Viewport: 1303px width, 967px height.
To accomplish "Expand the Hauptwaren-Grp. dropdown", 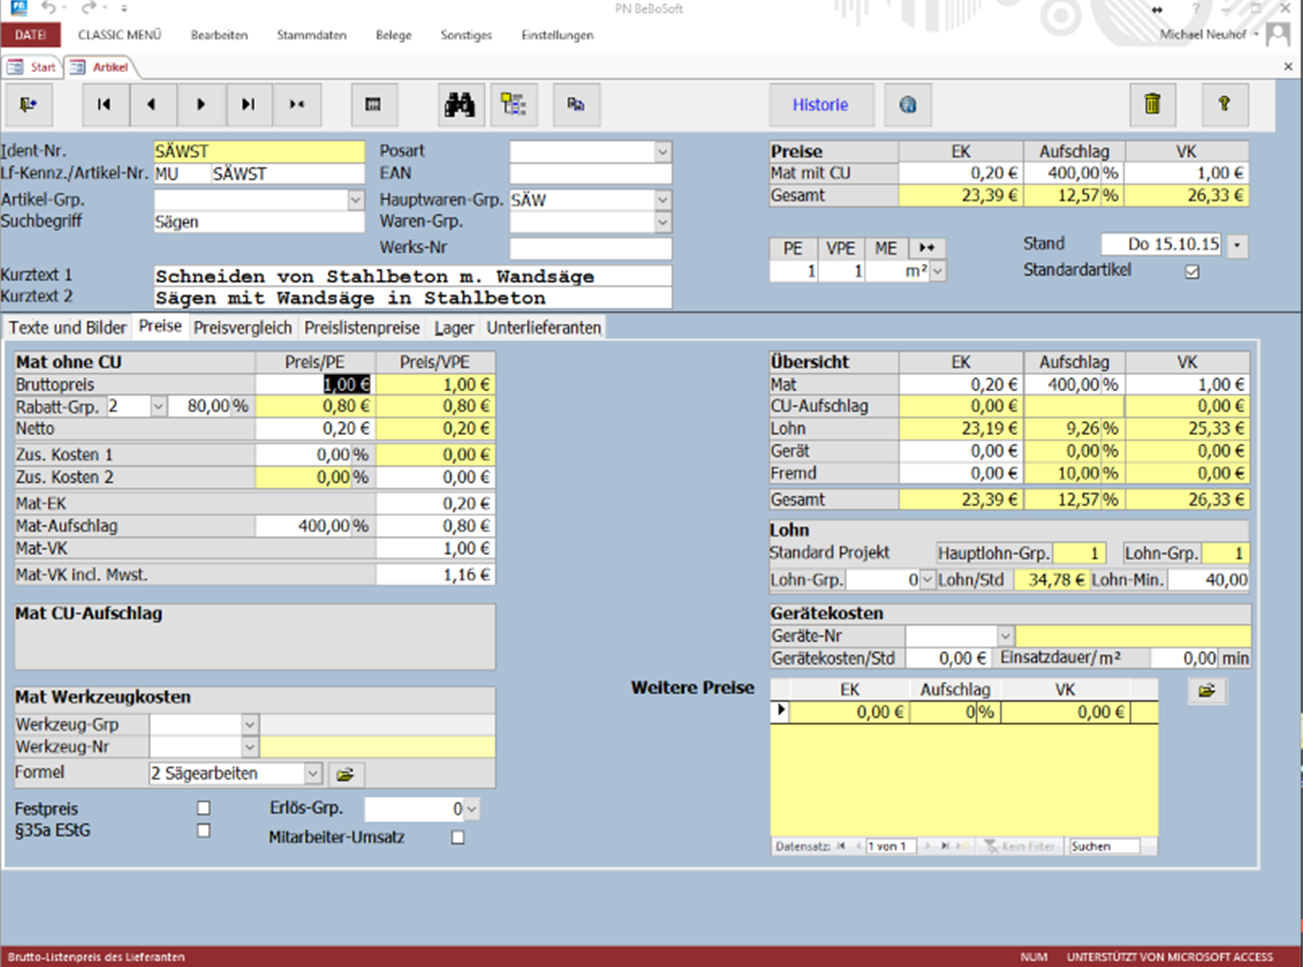I will 662,200.
